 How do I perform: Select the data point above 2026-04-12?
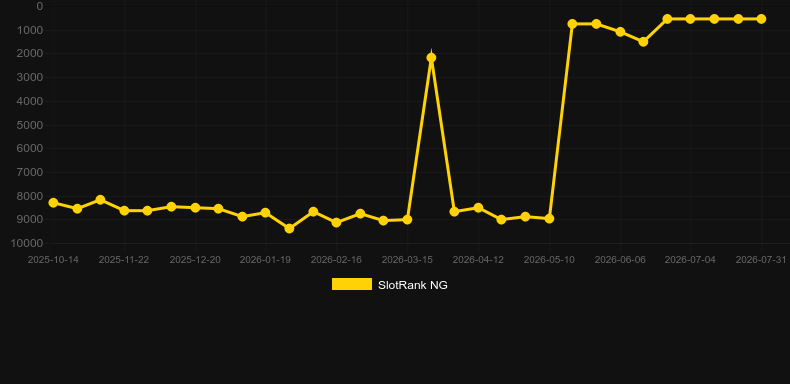point(479,208)
